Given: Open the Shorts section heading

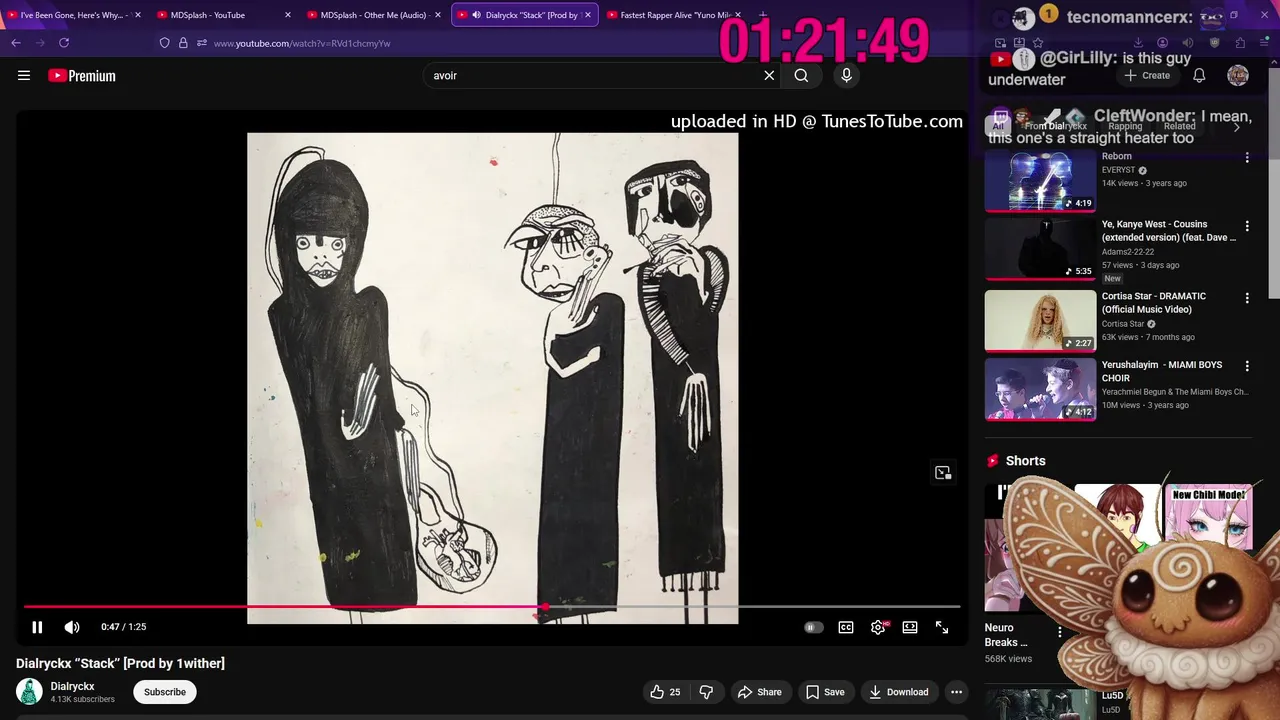Looking at the screenshot, I should pos(1025,461).
